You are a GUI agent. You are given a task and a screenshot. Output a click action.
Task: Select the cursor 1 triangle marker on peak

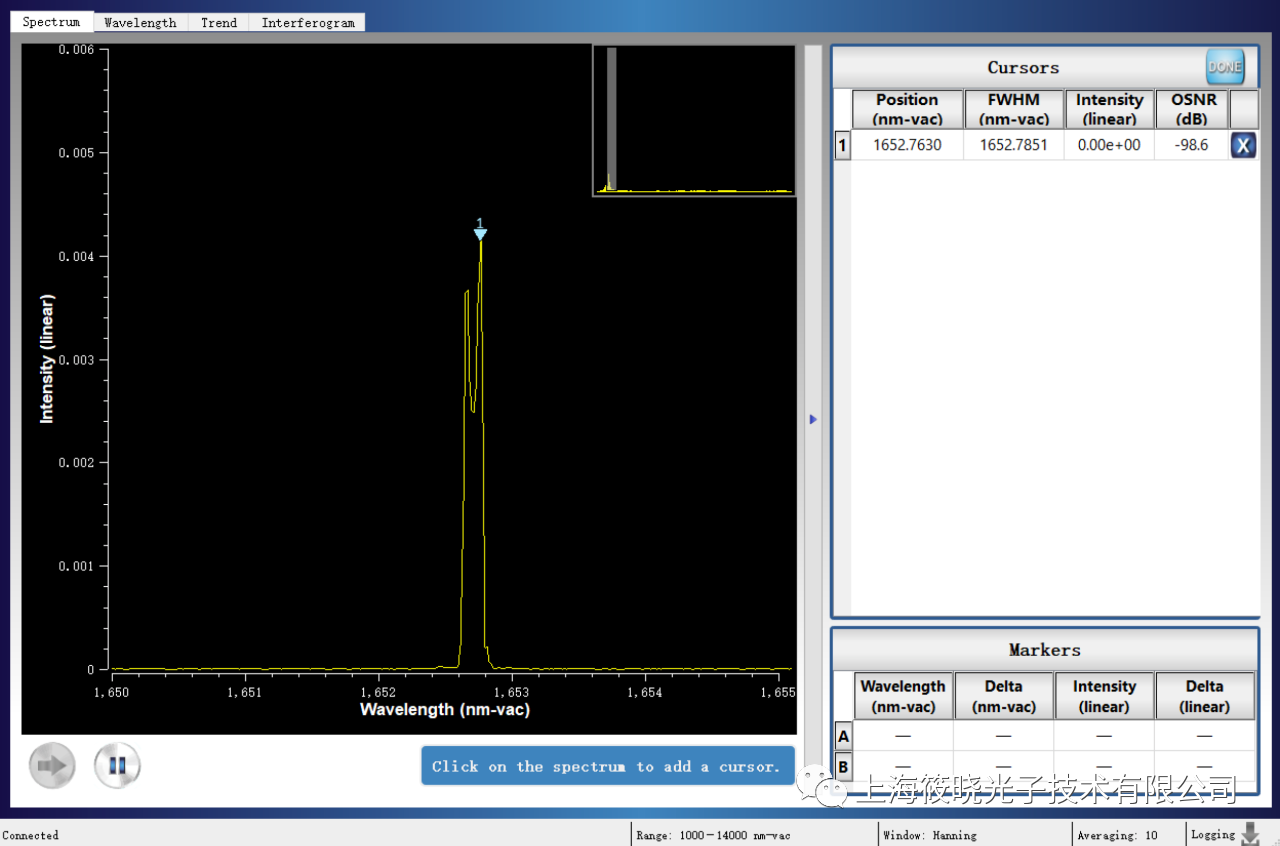point(480,233)
